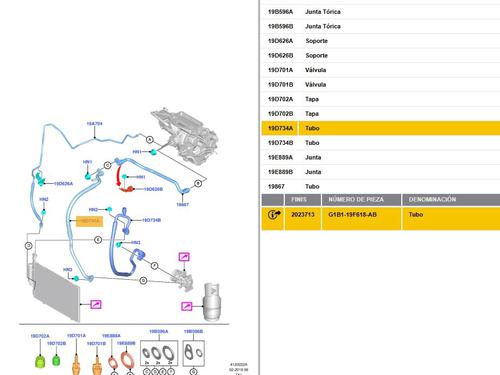Select the circled A callout in the diagram
Screen dimensions: 500x375
pos(150,140)
